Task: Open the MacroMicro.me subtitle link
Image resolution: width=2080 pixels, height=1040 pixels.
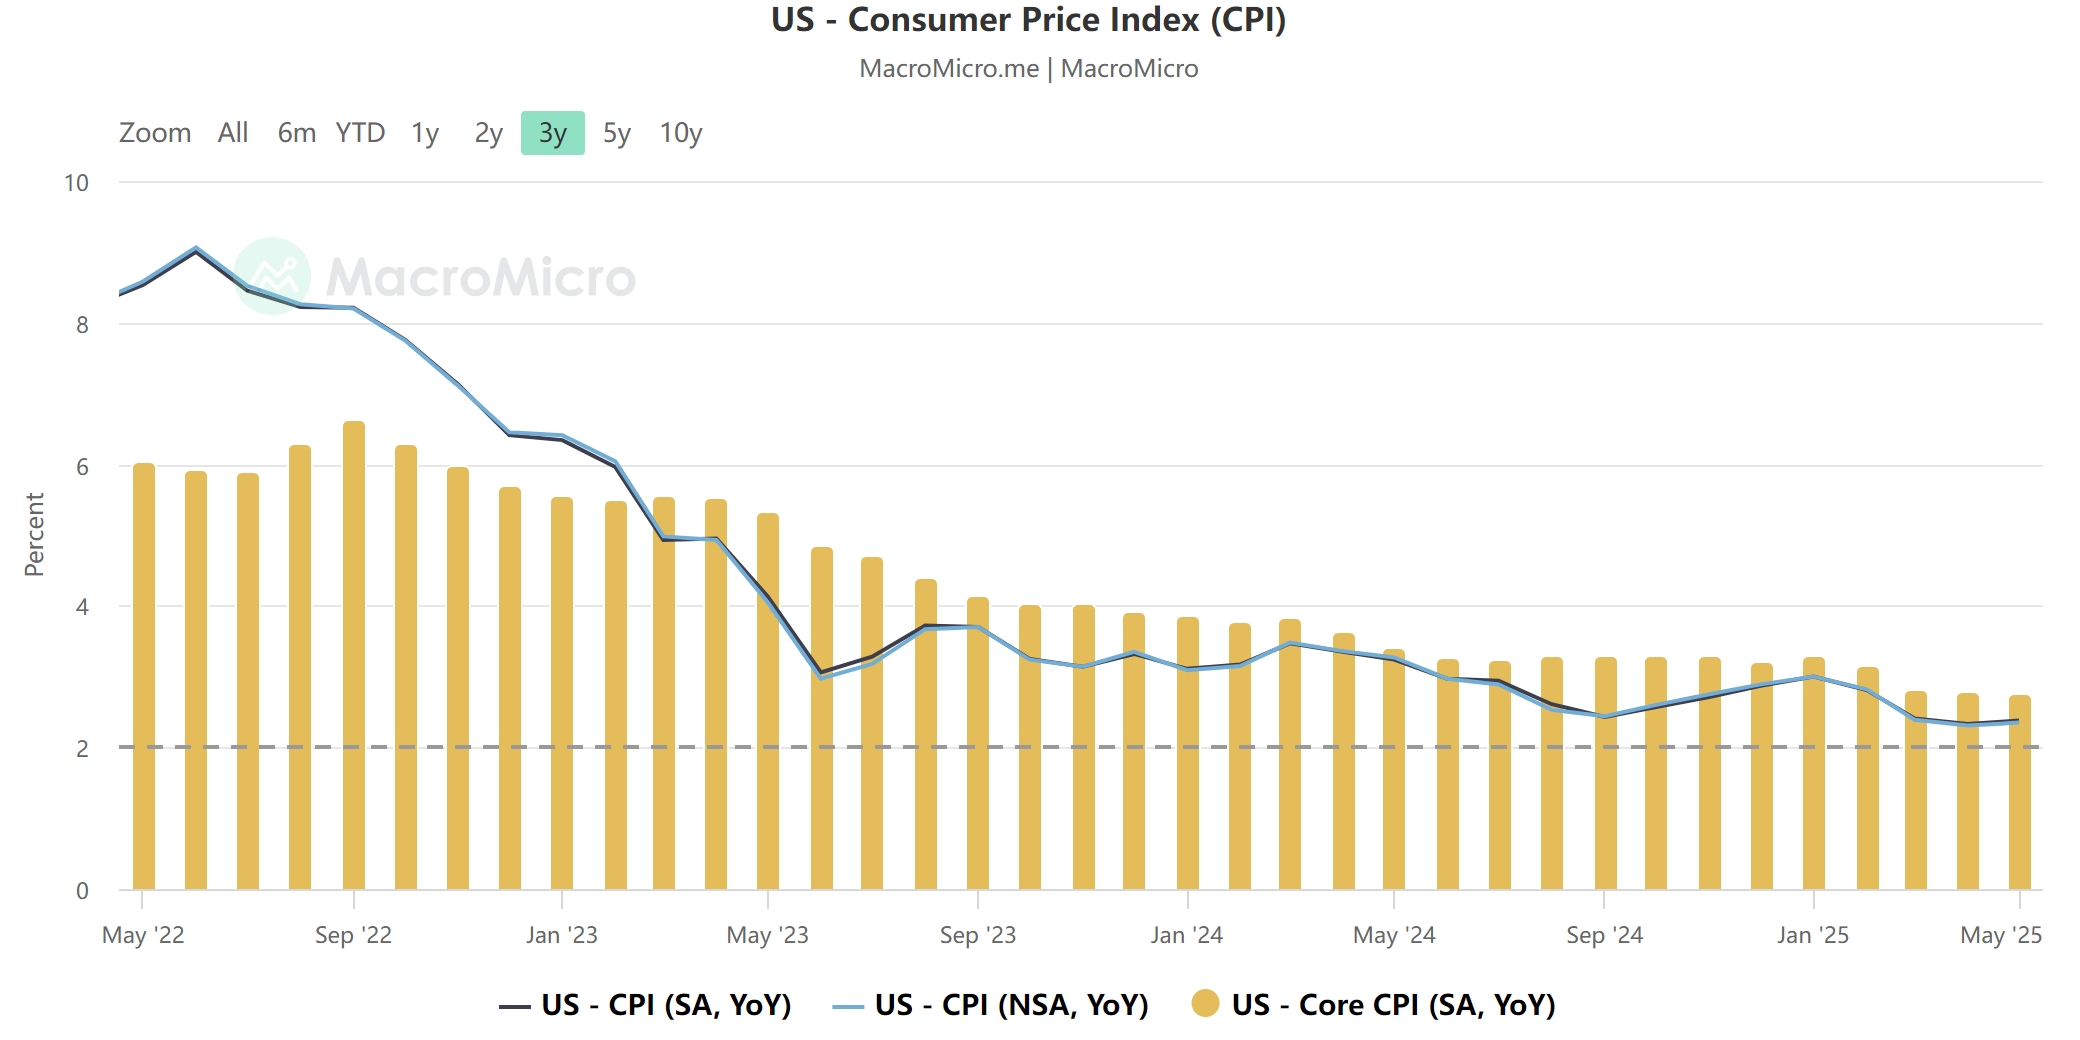Action: (x=948, y=69)
